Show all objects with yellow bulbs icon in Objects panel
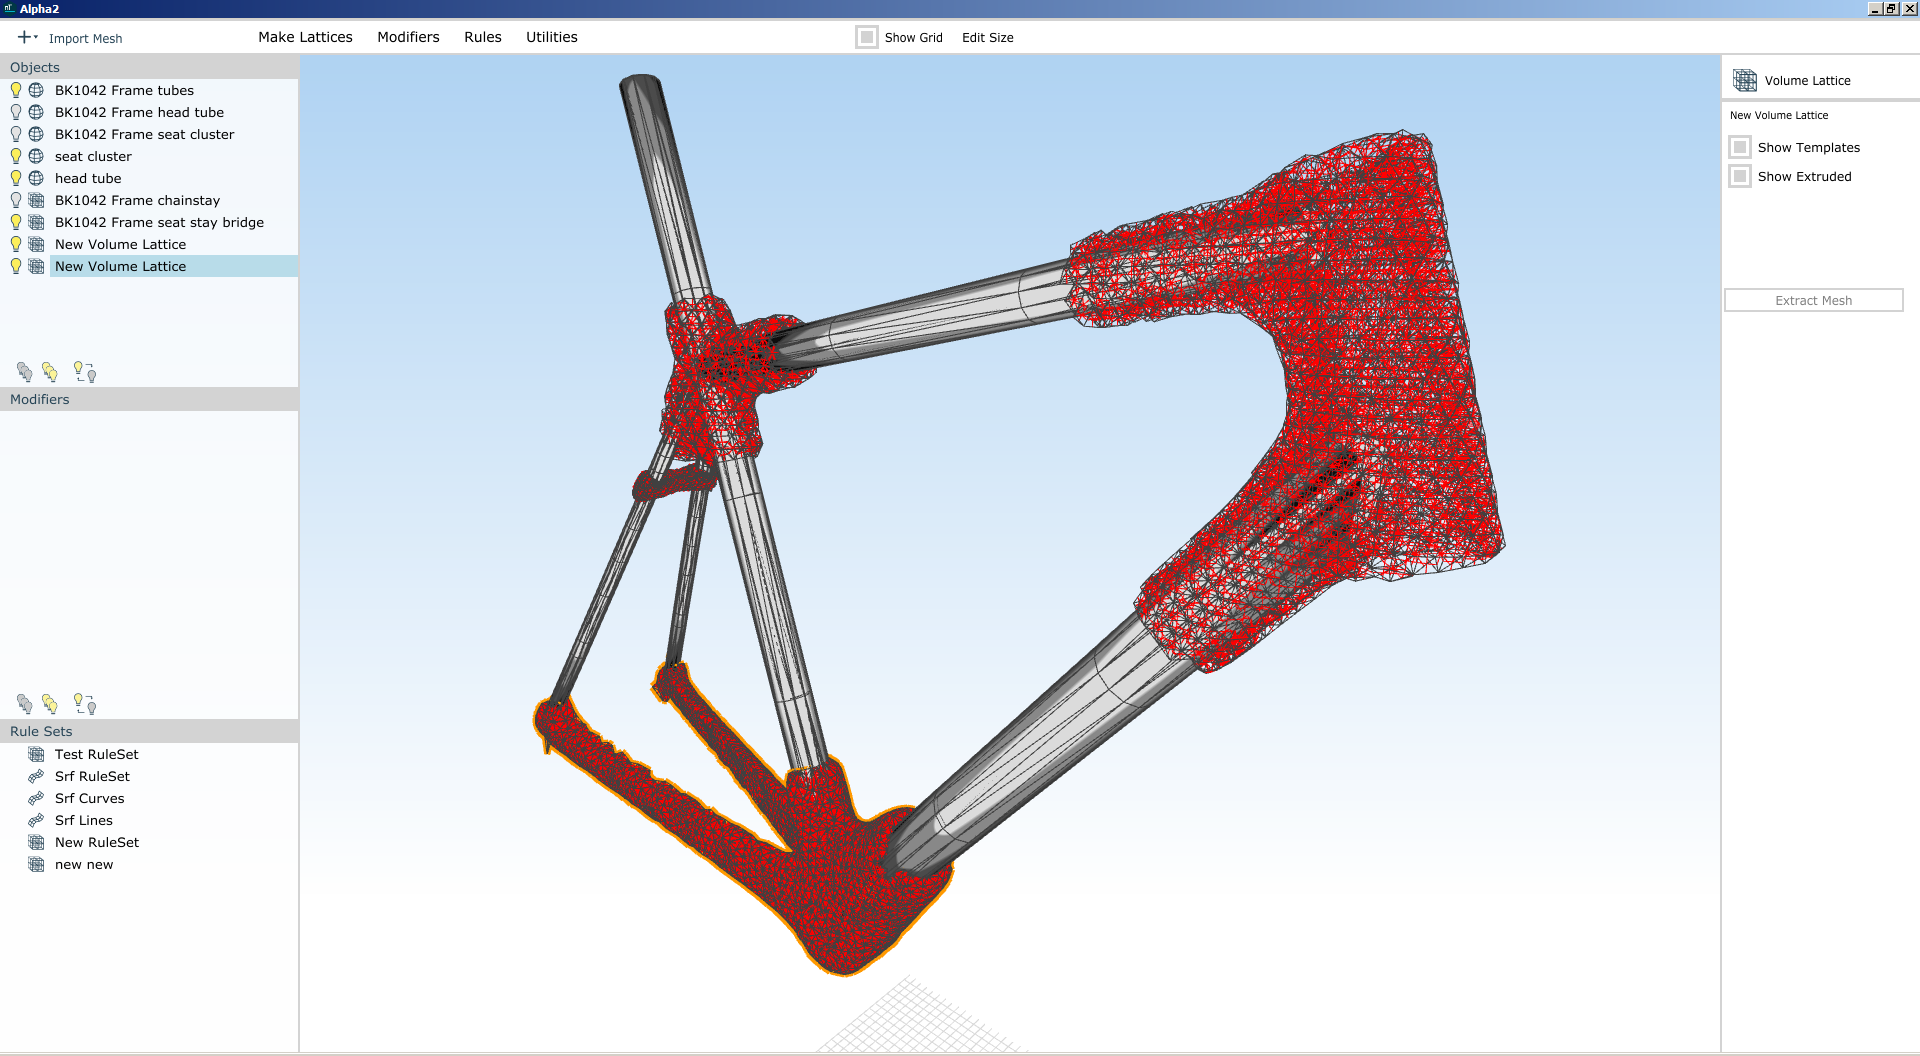The height and width of the screenshot is (1056, 1920). coord(50,372)
